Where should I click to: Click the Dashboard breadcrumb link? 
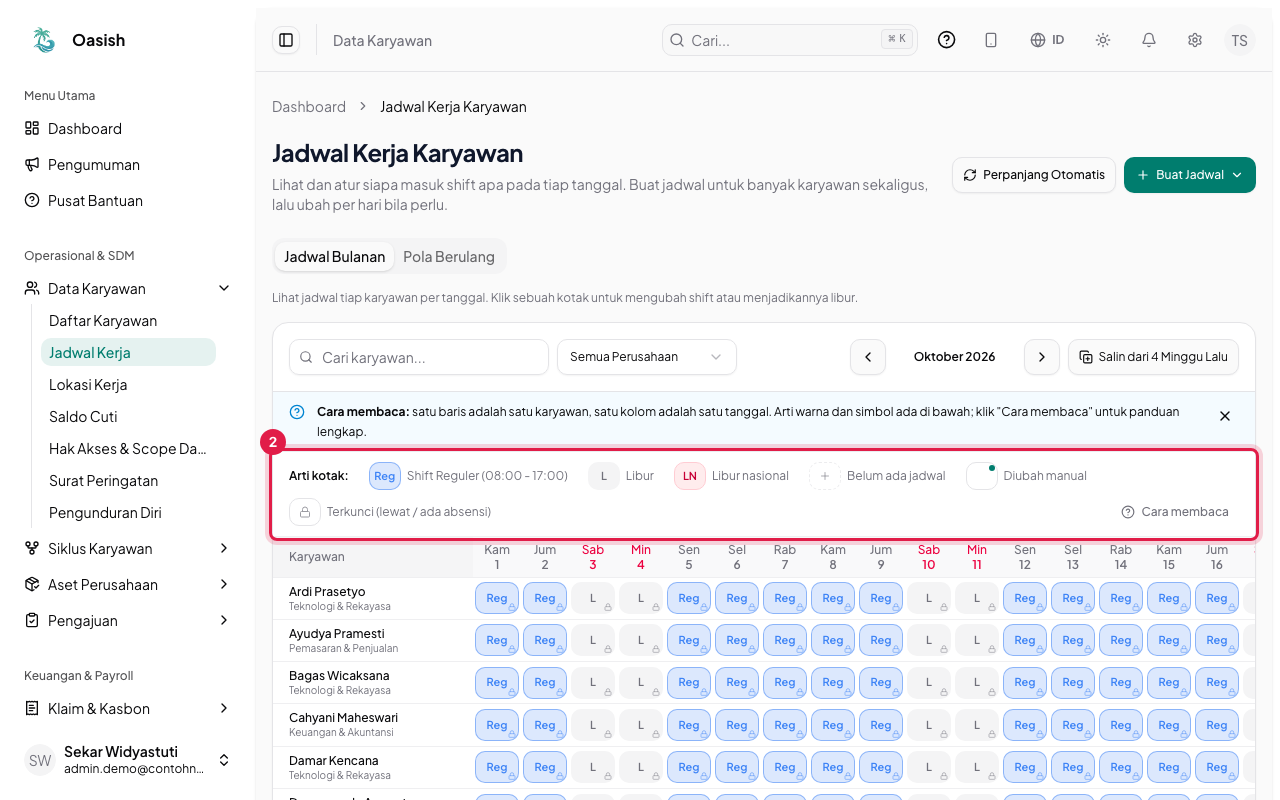pyautogui.click(x=309, y=107)
